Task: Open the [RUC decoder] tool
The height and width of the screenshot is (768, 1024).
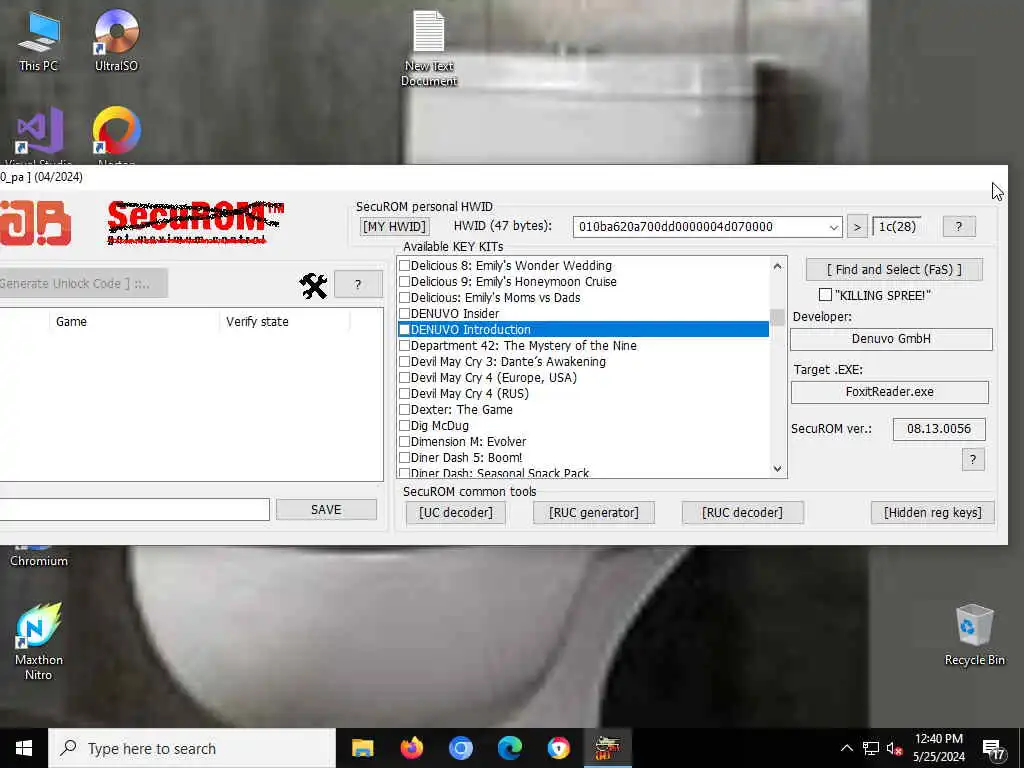Action: pos(743,513)
